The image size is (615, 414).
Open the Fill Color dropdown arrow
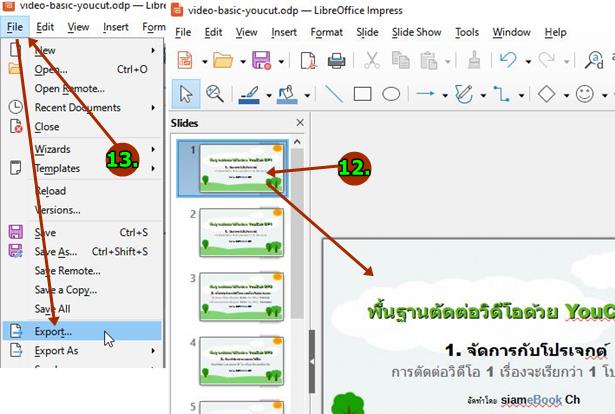coord(307,95)
